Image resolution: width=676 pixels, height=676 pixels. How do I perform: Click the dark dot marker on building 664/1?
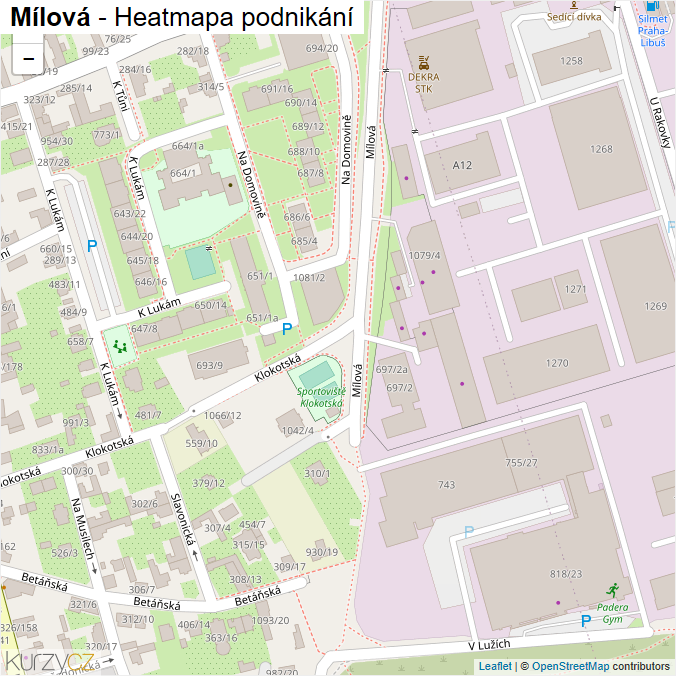(231, 185)
